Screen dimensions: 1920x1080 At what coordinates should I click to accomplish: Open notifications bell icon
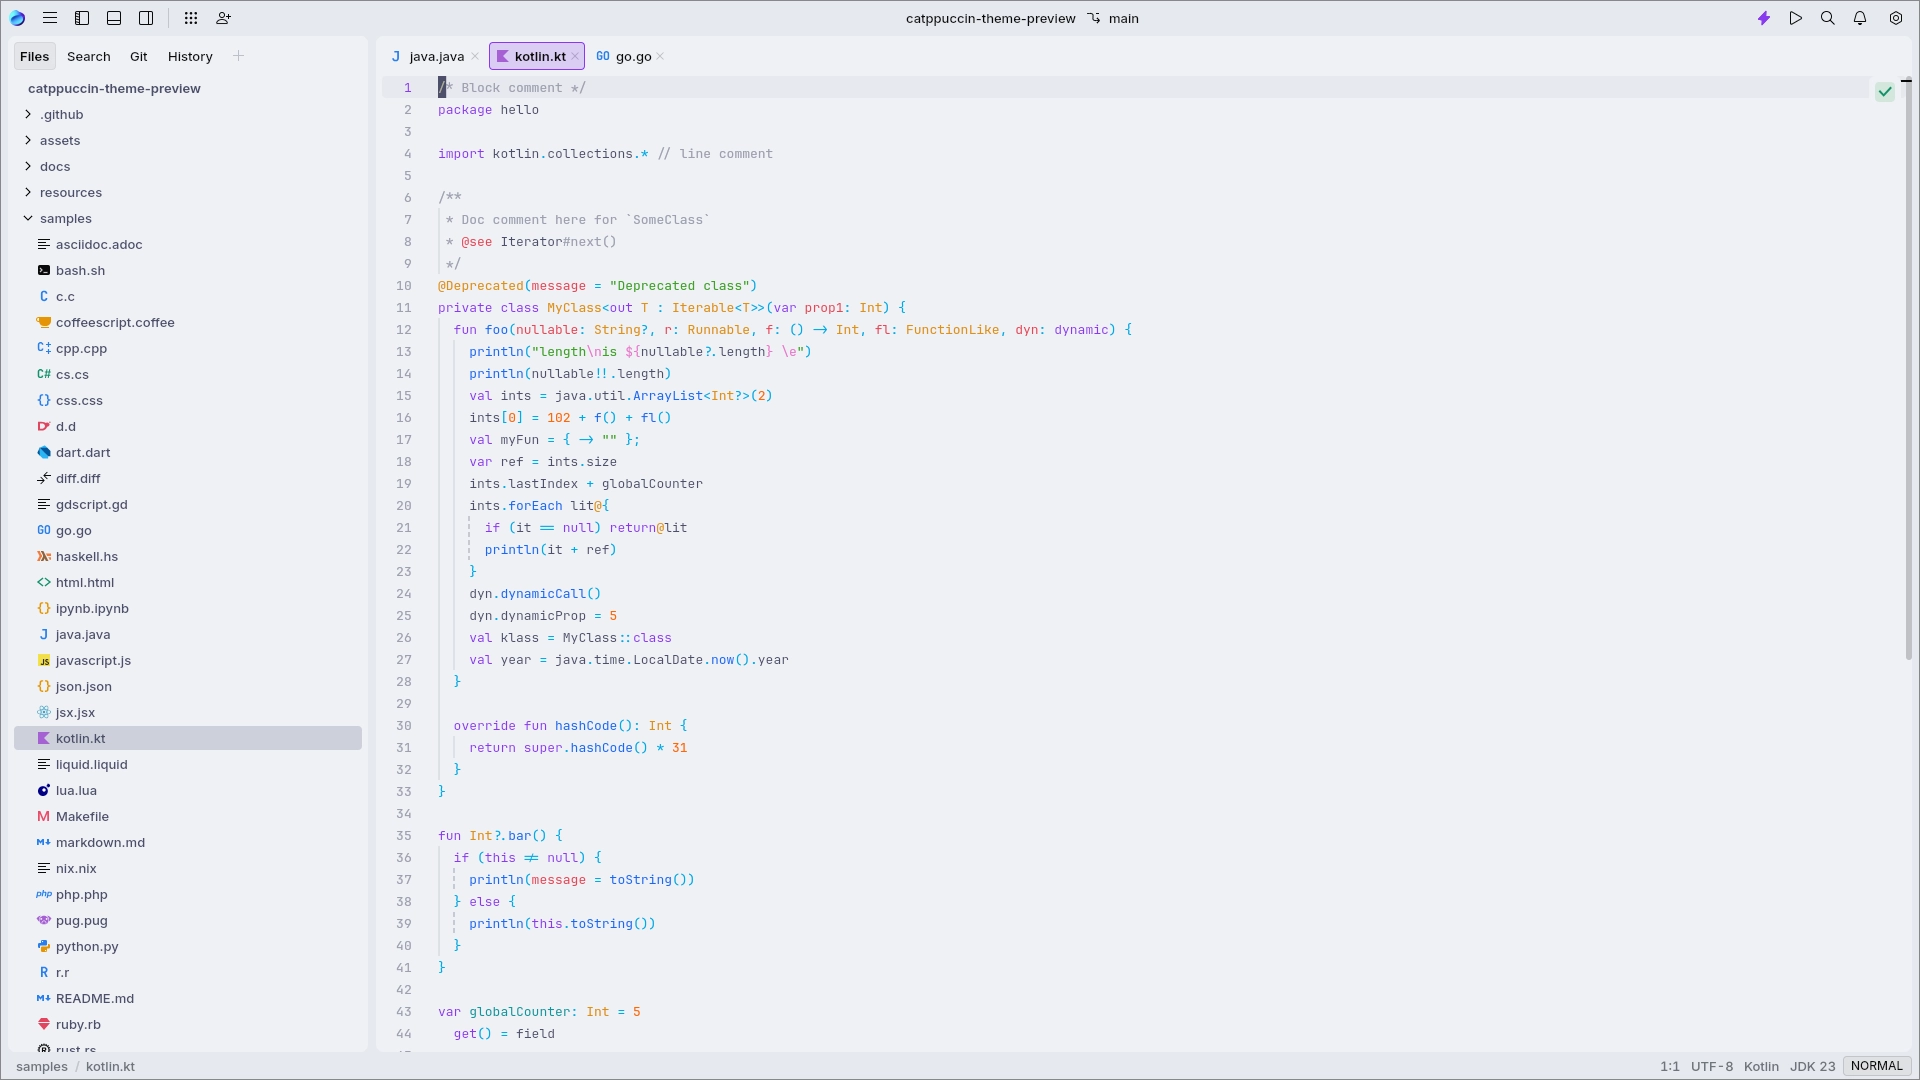pyautogui.click(x=1860, y=18)
